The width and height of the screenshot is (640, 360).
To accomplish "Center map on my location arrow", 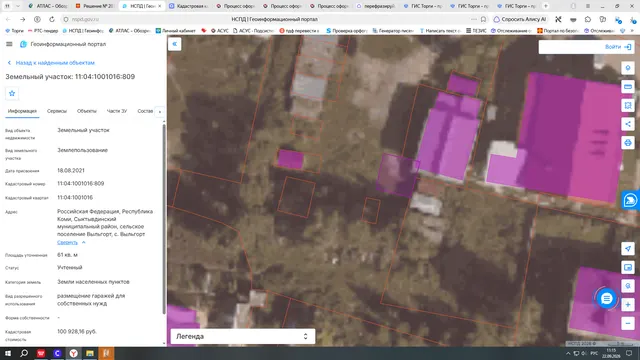I will 628,249.
